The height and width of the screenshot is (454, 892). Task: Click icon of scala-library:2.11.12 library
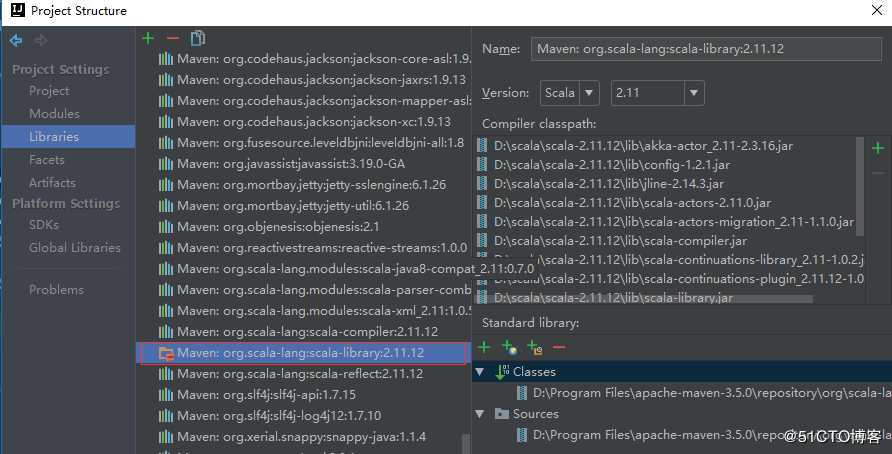click(x=166, y=353)
